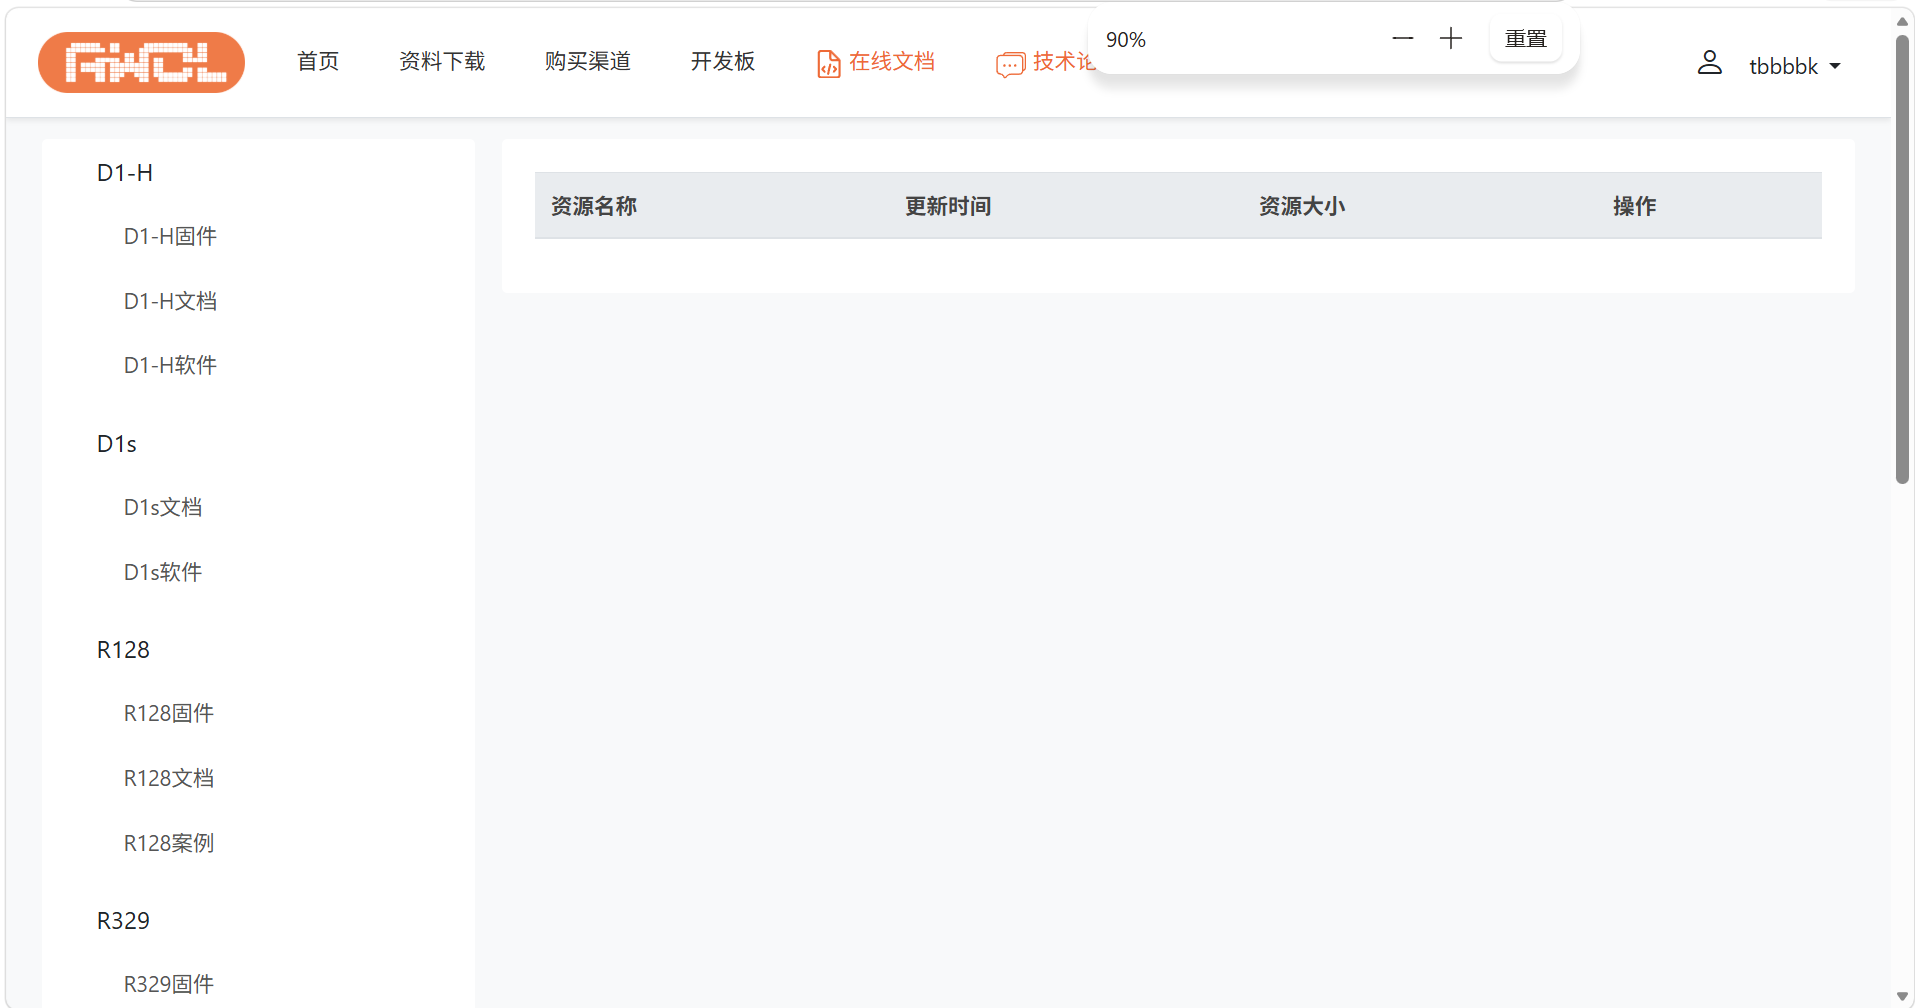The height and width of the screenshot is (1008, 1919).
Task: Open the tbbbbk account dropdown
Action: [x=1795, y=65]
